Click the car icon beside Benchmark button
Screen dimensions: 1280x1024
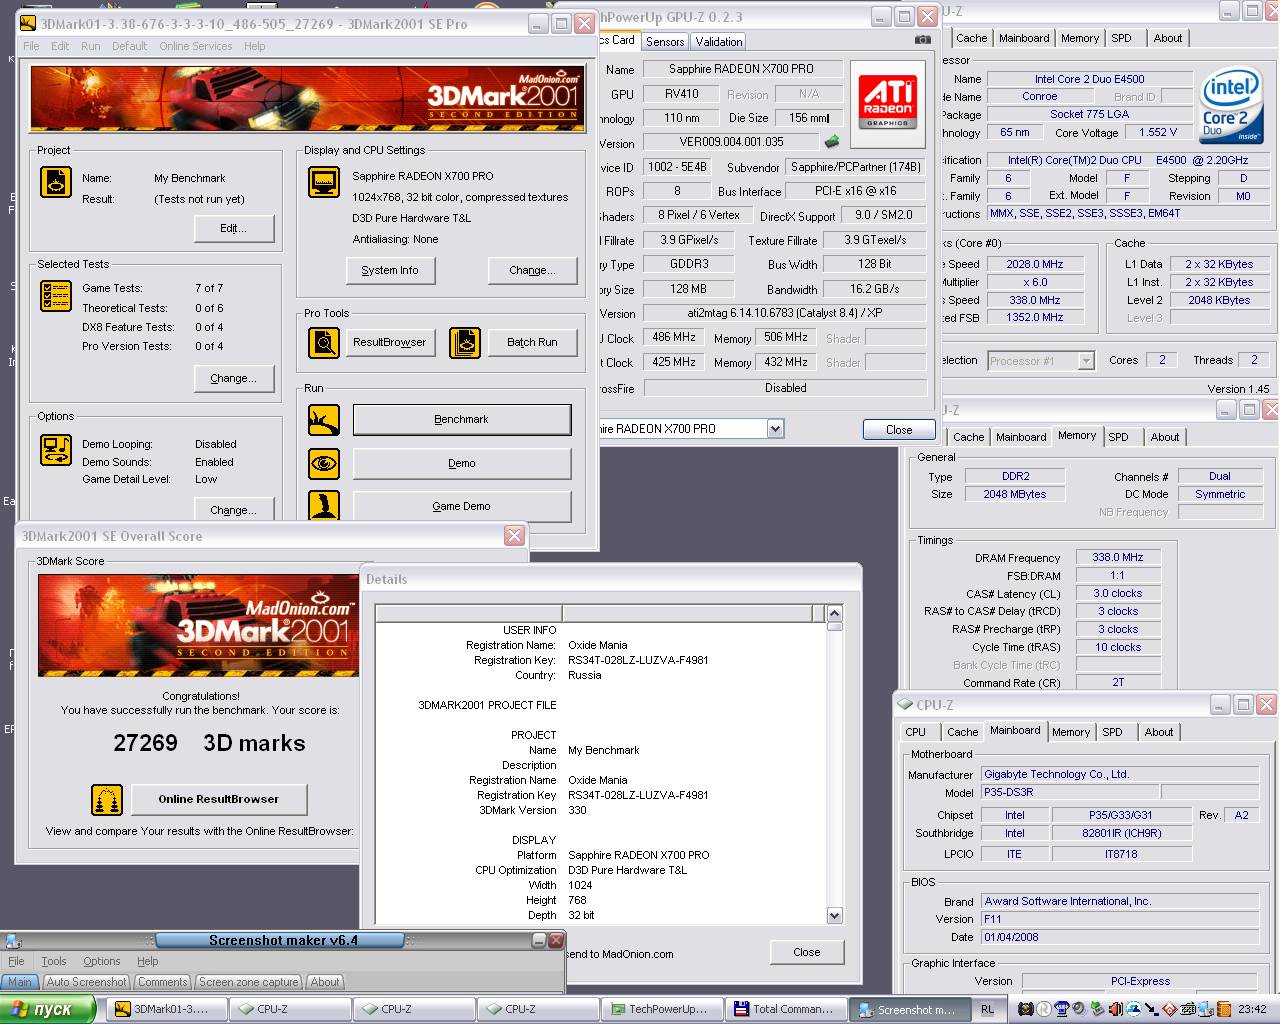coord(324,420)
